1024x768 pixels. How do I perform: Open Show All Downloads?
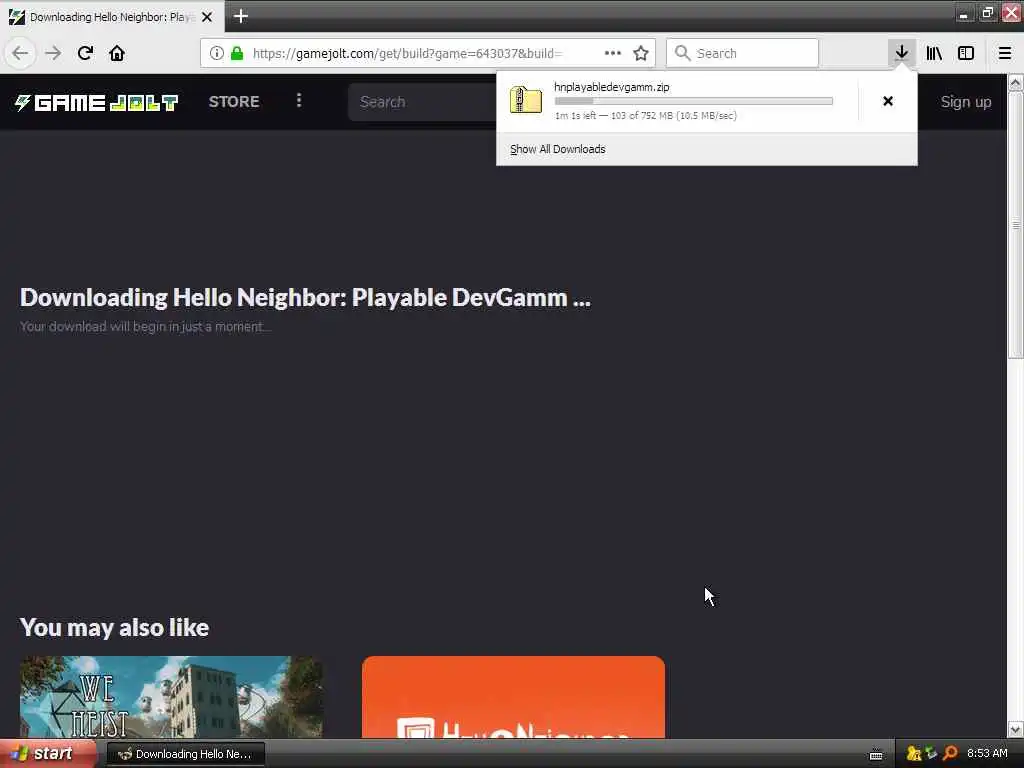558,150
